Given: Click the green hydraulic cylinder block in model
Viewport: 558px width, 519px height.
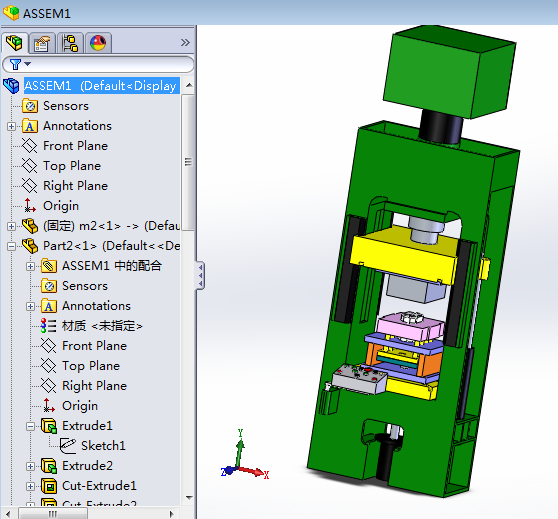Looking at the screenshot, I should 449,71.
